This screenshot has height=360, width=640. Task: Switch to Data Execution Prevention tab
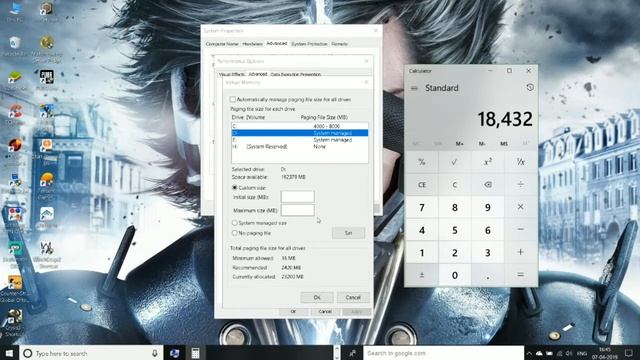(x=296, y=74)
